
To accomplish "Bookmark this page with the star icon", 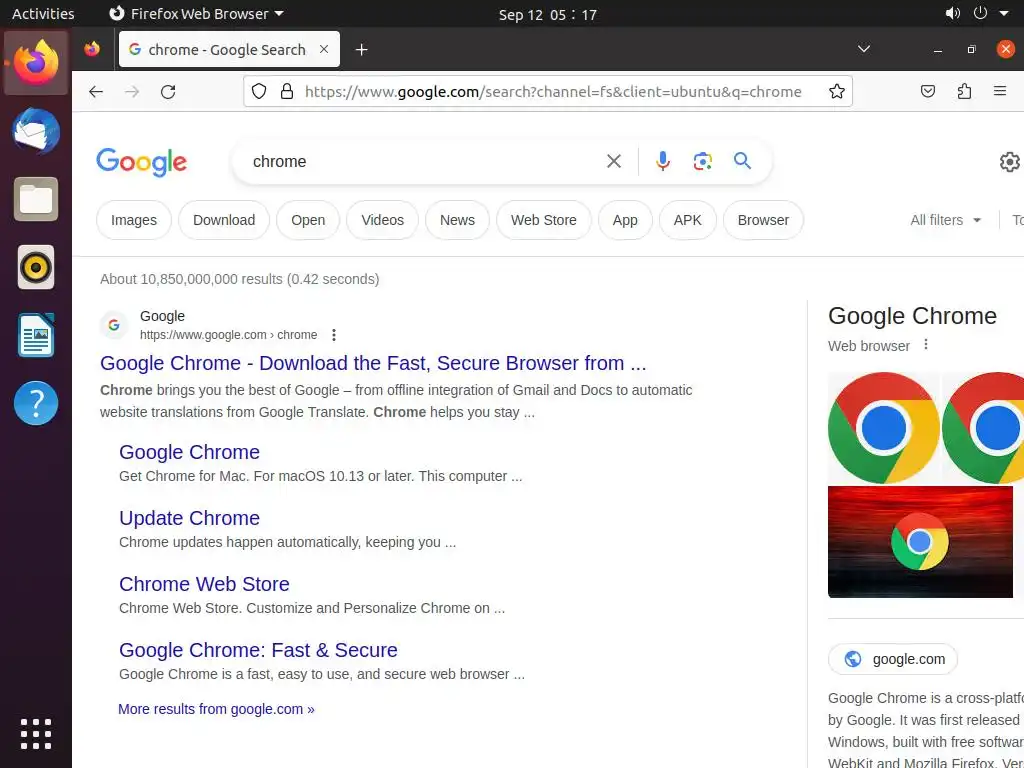I will click(x=837, y=91).
